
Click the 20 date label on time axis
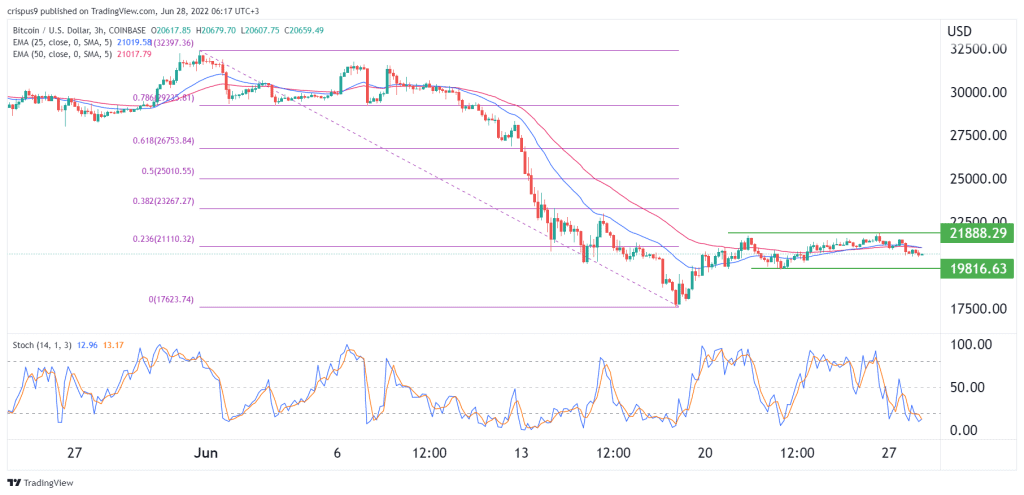coord(707,453)
